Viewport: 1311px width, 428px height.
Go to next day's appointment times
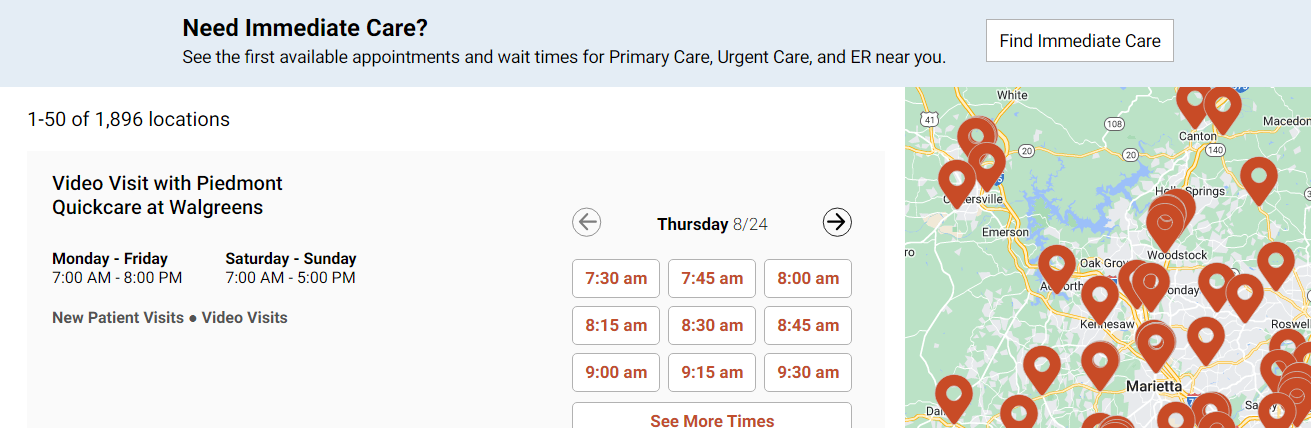[837, 222]
